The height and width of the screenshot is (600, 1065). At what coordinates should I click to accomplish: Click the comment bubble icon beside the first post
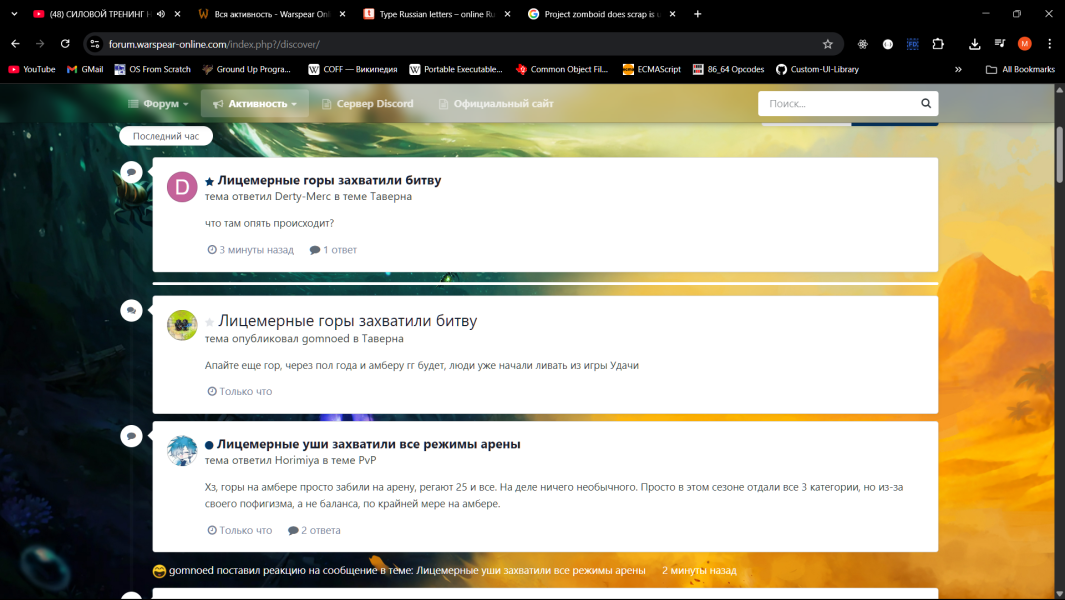click(131, 172)
